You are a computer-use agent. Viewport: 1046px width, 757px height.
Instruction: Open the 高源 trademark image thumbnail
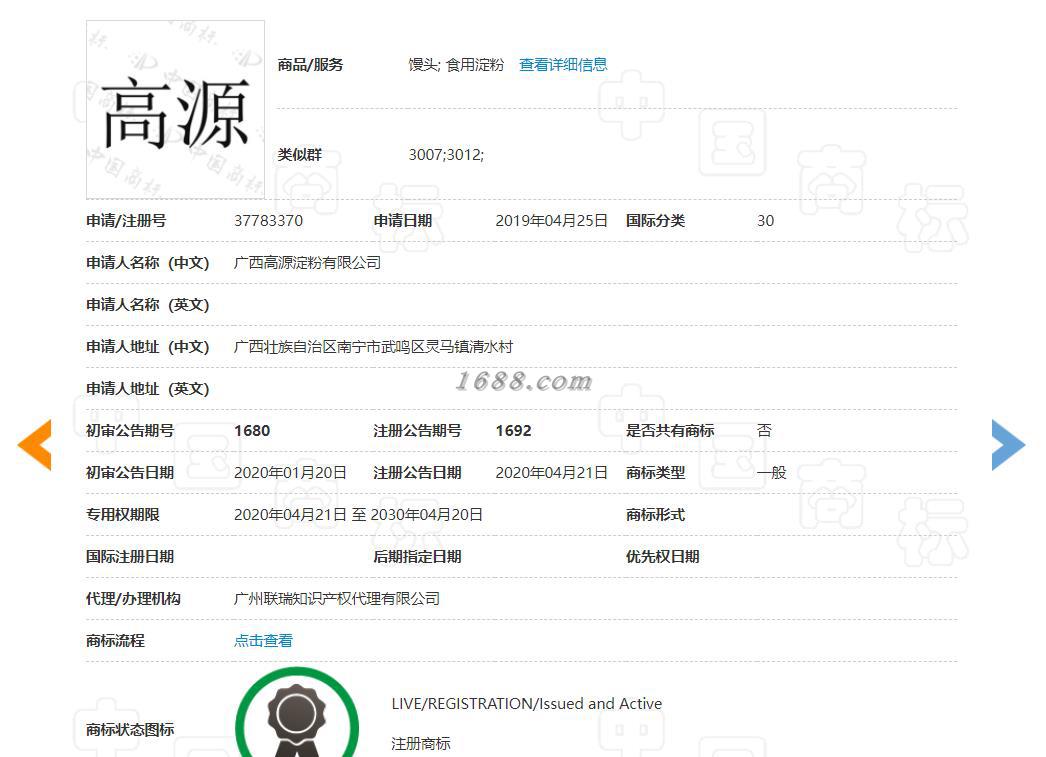[x=175, y=109]
